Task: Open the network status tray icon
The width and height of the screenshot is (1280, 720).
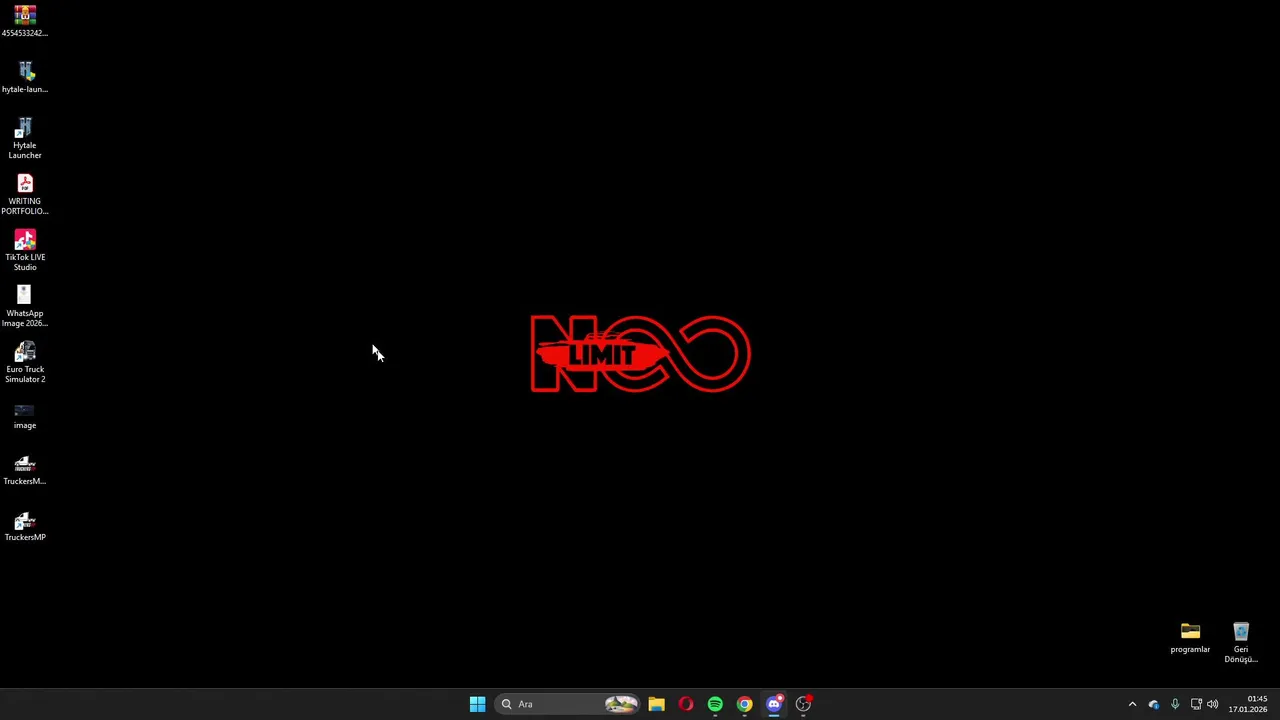Action: point(1196,704)
